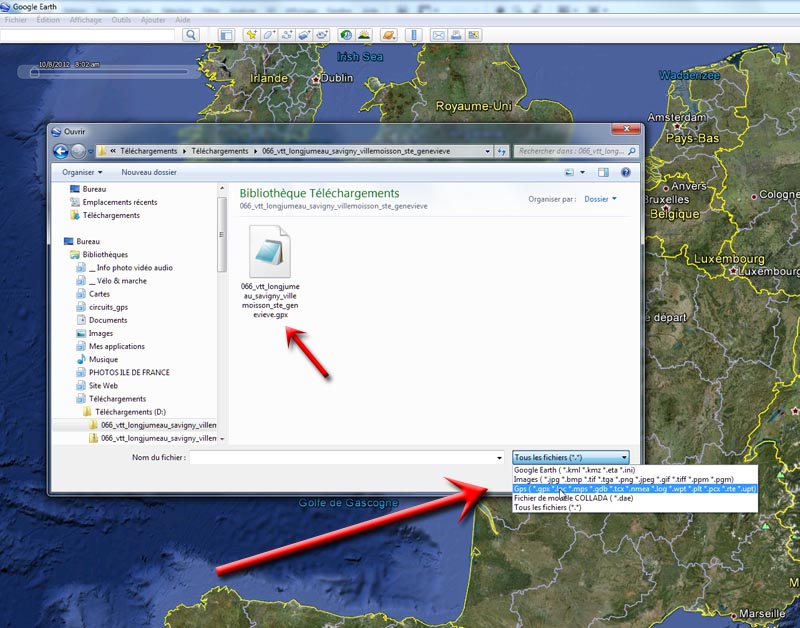The width and height of the screenshot is (800, 628).
Task: Click the 066_vtt_longjumeau folder segment in breadcrumb
Action: pos(356,151)
